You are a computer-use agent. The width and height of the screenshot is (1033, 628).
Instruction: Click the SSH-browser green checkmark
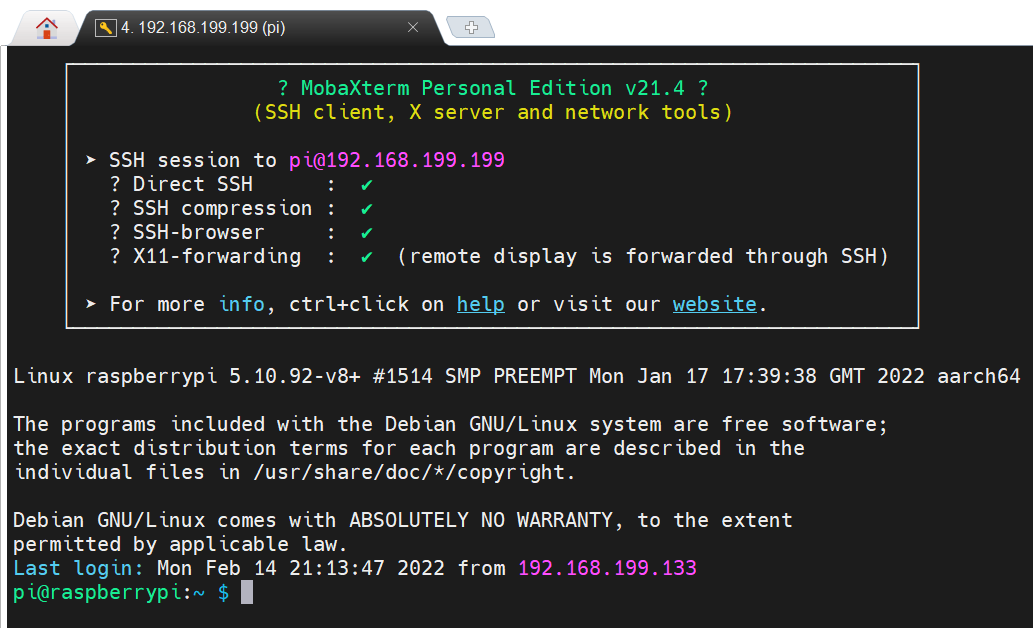pyautogui.click(x=367, y=233)
